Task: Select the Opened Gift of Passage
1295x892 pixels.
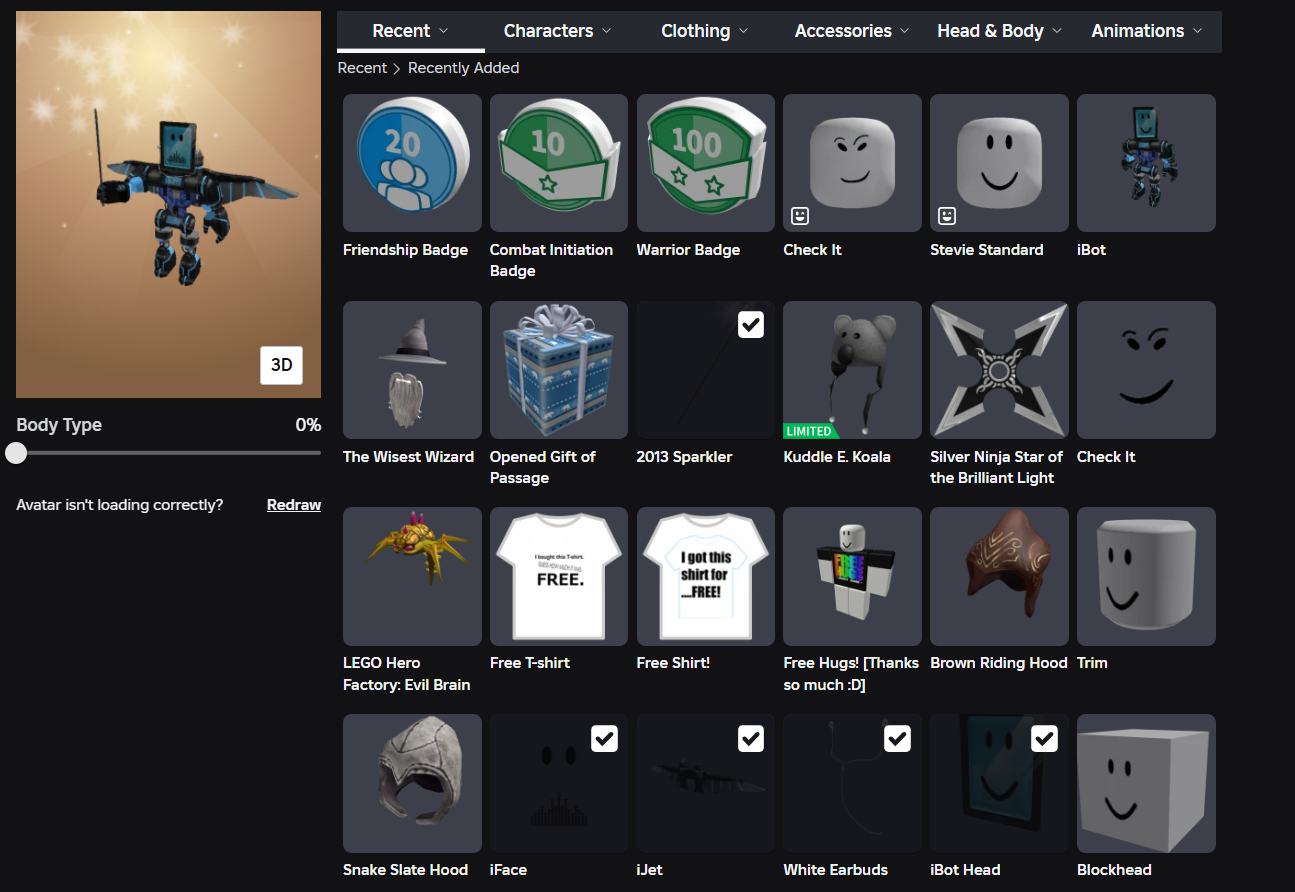Action: pyautogui.click(x=559, y=370)
